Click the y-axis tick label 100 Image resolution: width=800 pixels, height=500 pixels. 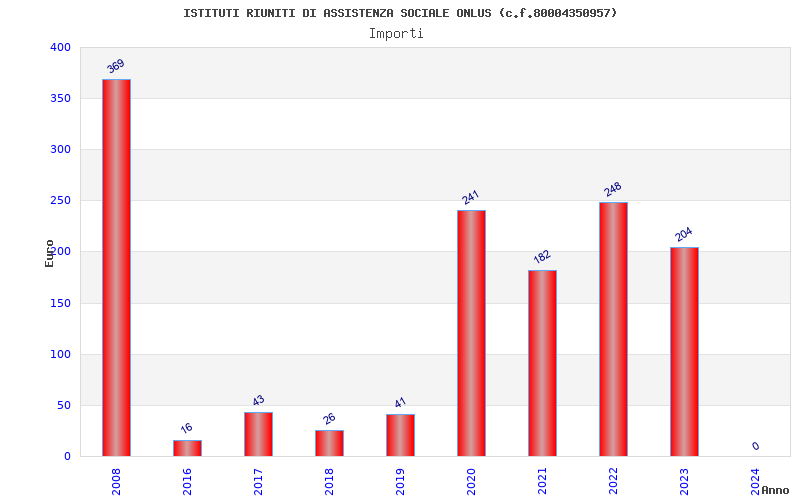(x=60, y=354)
